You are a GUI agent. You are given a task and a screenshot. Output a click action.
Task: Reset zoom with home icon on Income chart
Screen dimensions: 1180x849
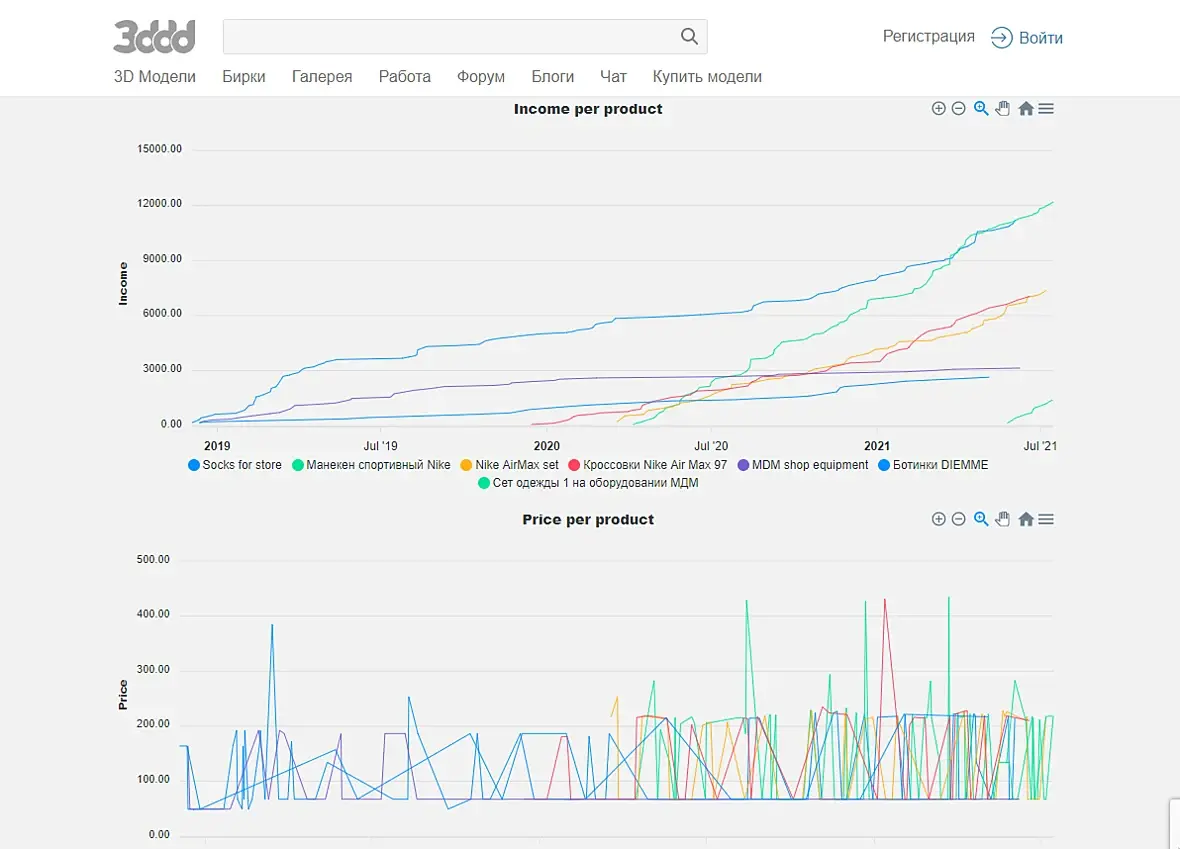pyautogui.click(x=1025, y=109)
